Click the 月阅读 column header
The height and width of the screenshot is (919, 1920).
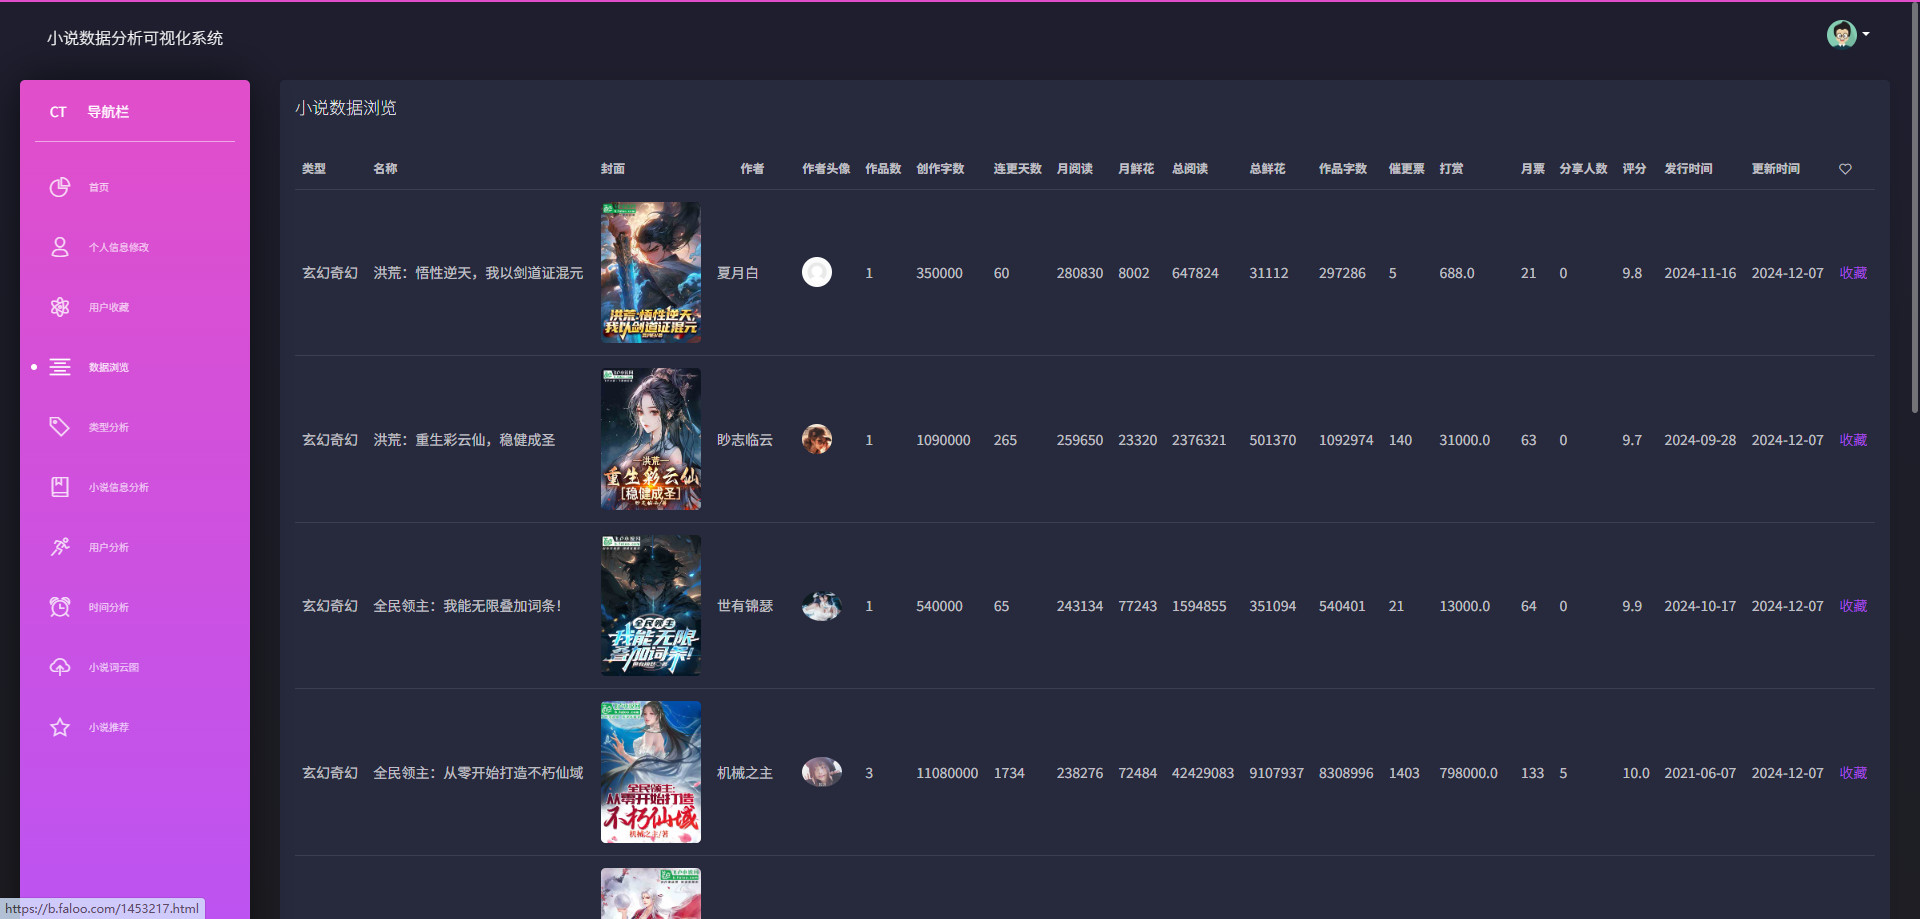point(1075,169)
